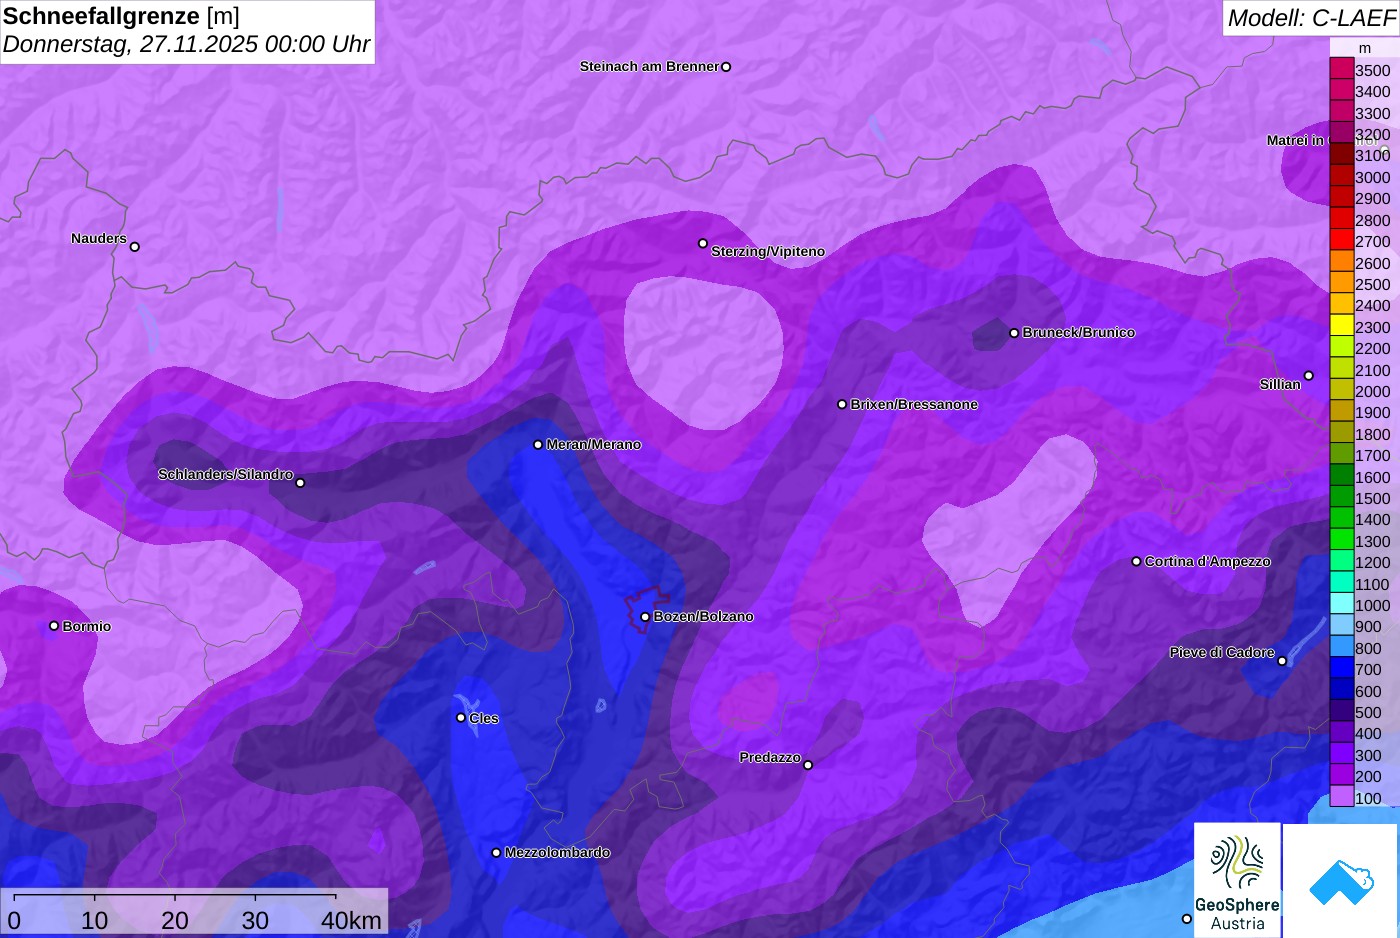Pick the 2500 m orange legend swatch

1342,283
